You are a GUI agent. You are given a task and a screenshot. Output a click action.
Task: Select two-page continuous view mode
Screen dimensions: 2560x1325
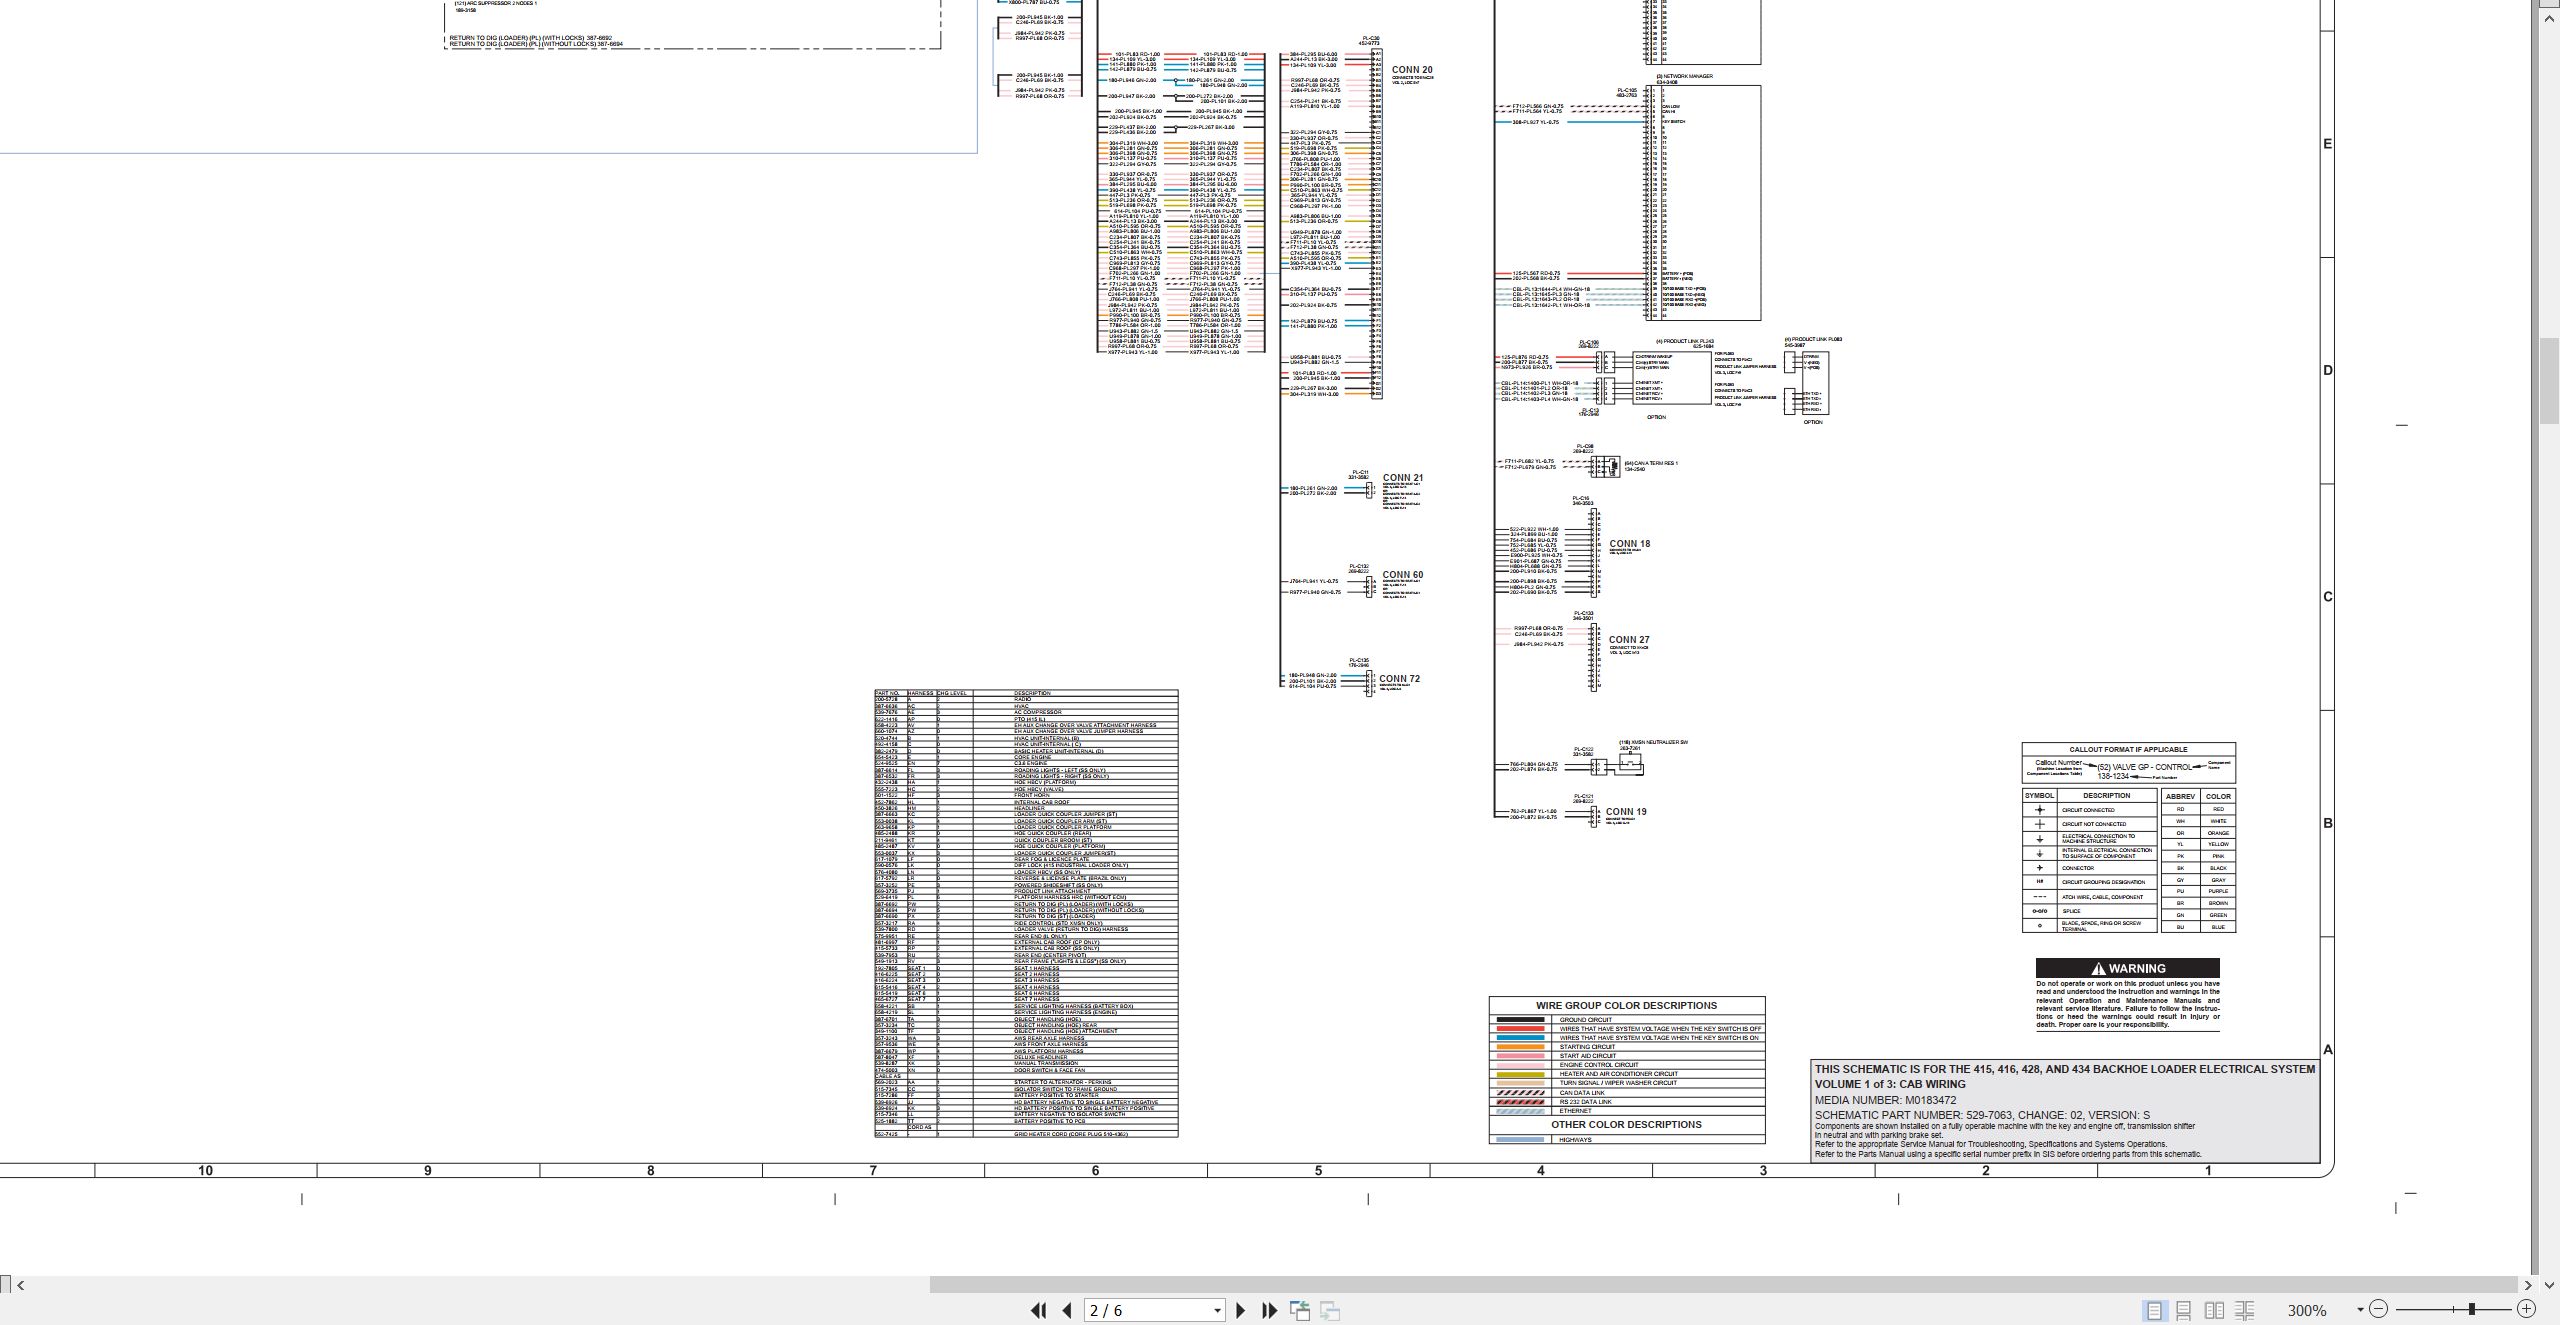pyautogui.click(x=2245, y=1310)
